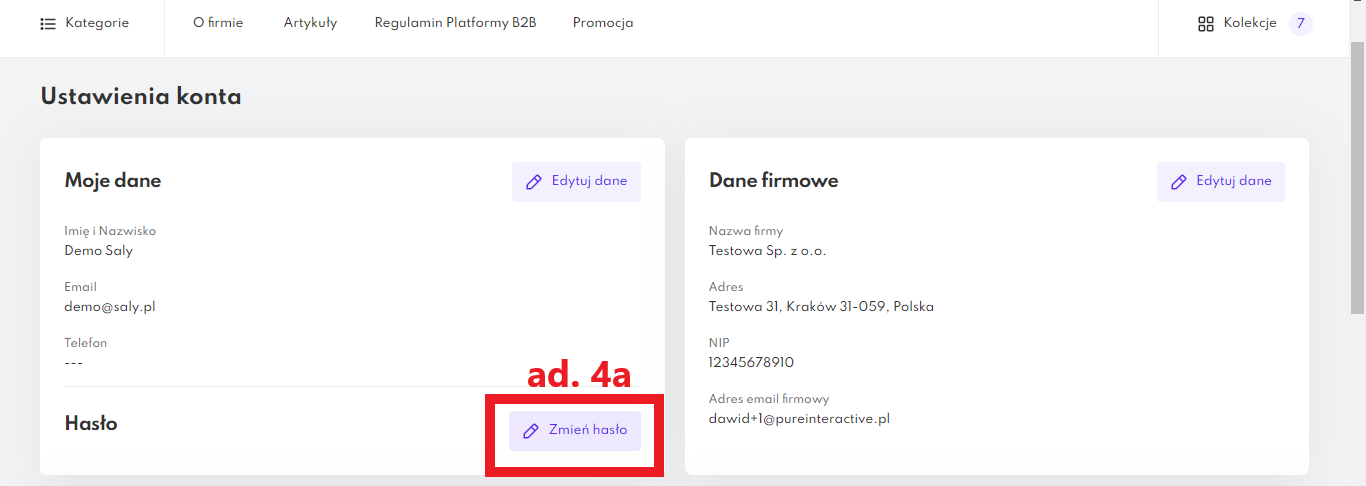Open the Artykuły menu item
Image resolution: width=1366 pixels, height=486 pixels.
[310, 23]
